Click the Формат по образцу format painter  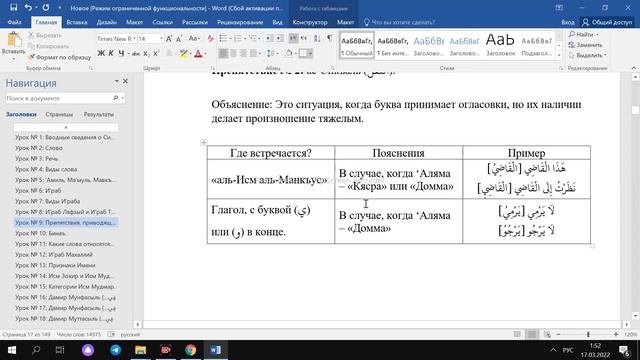pyautogui.click(x=60, y=58)
